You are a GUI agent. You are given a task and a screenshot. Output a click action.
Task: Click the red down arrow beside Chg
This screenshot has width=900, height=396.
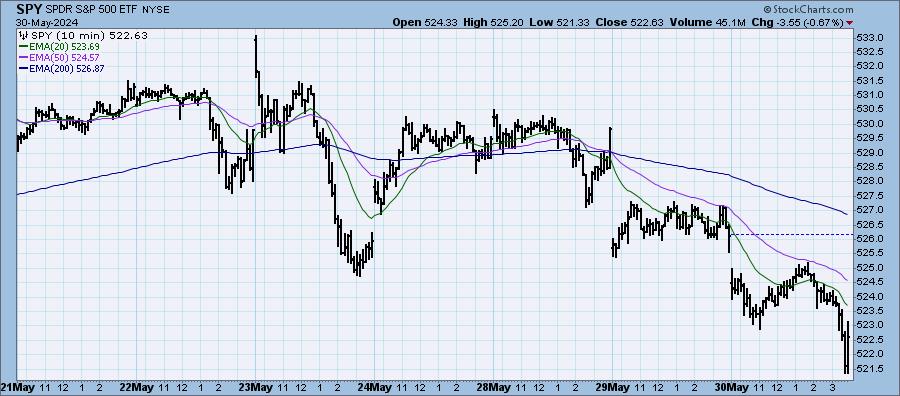tap(849, 23)
